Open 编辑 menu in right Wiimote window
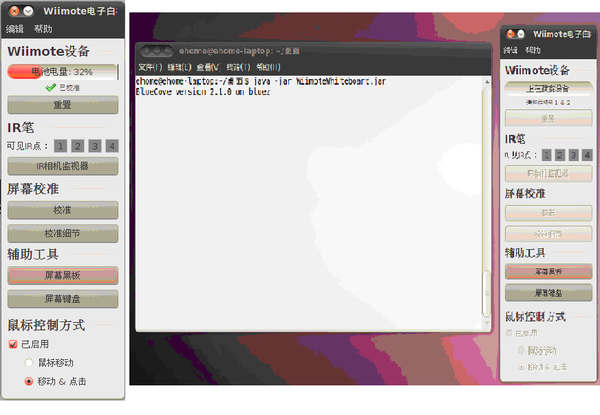Viewport: 600px width, 415px height. pyautogui.click(x=510, y=50)
